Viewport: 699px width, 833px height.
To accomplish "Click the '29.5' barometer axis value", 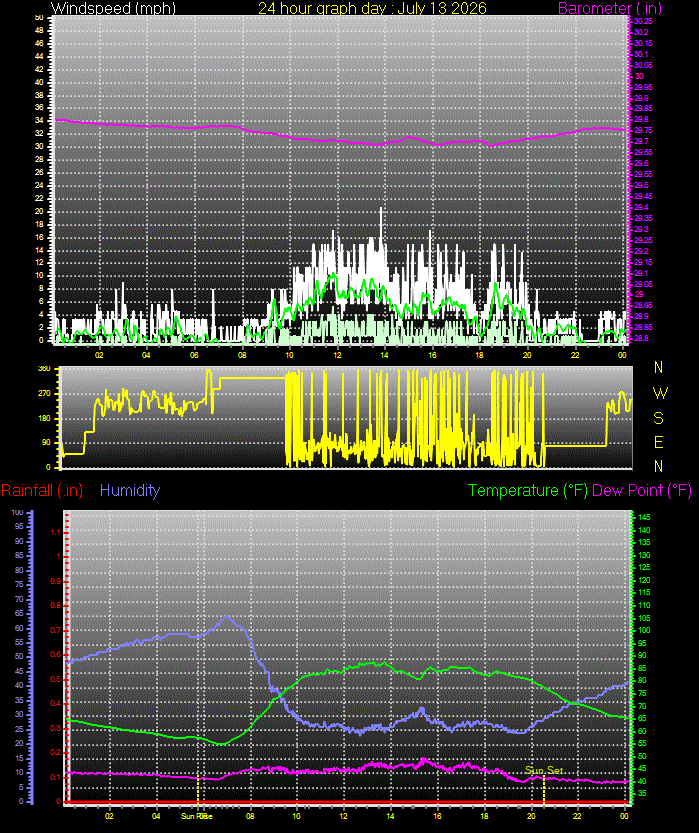I will (x=641, y=185).
